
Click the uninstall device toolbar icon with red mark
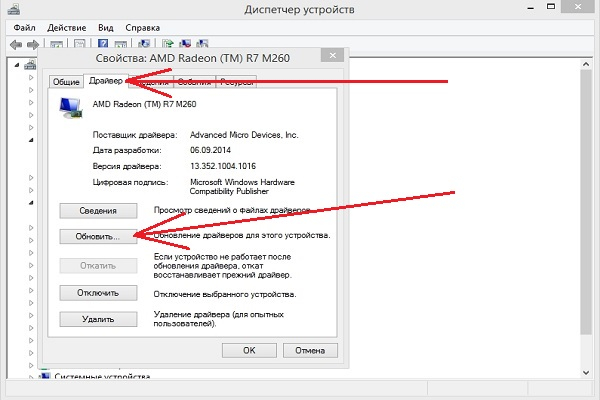185,44
